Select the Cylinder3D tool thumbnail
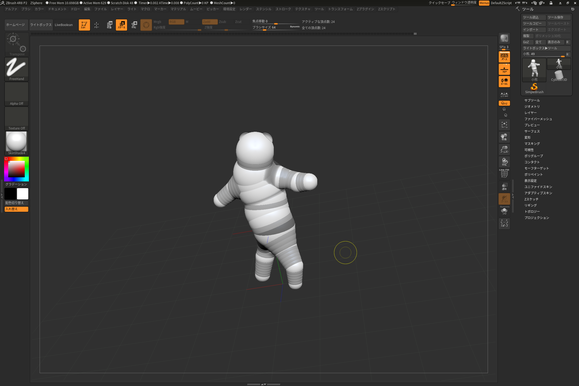This screenshot has height=386, width=579. point(559,76)
